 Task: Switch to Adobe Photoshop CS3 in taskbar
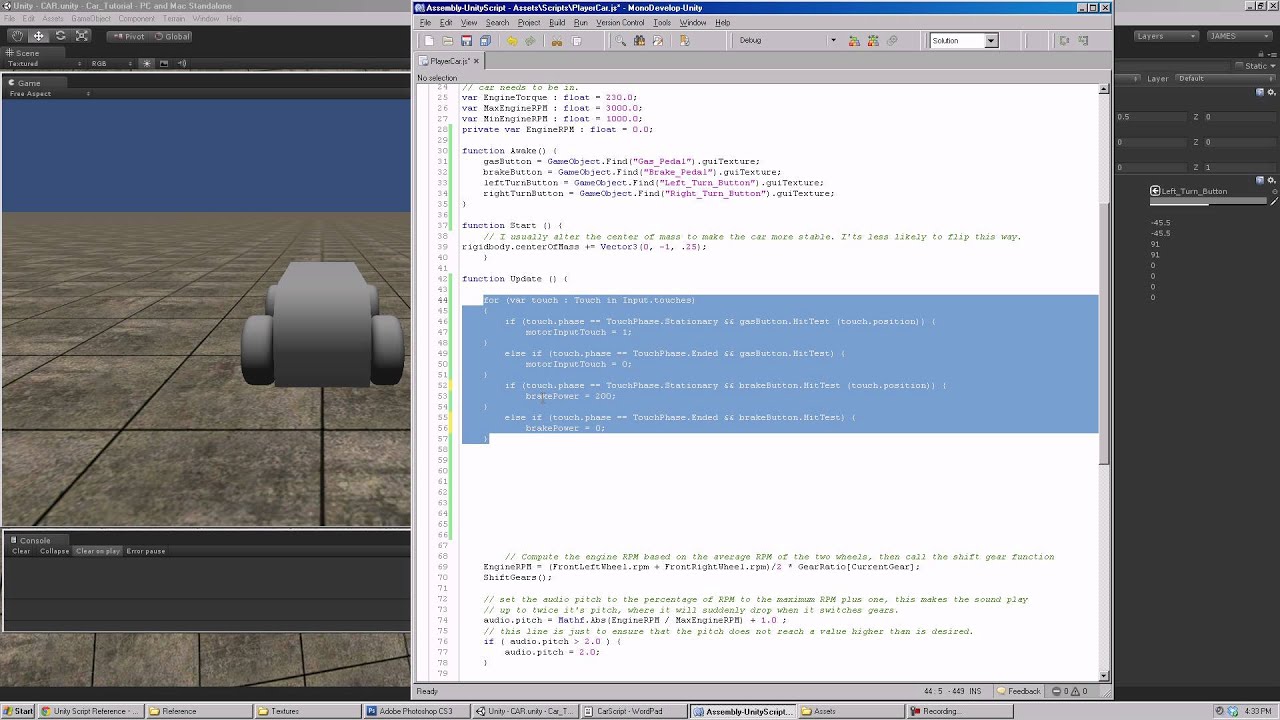pyautogui.click(x=415, y=711)
